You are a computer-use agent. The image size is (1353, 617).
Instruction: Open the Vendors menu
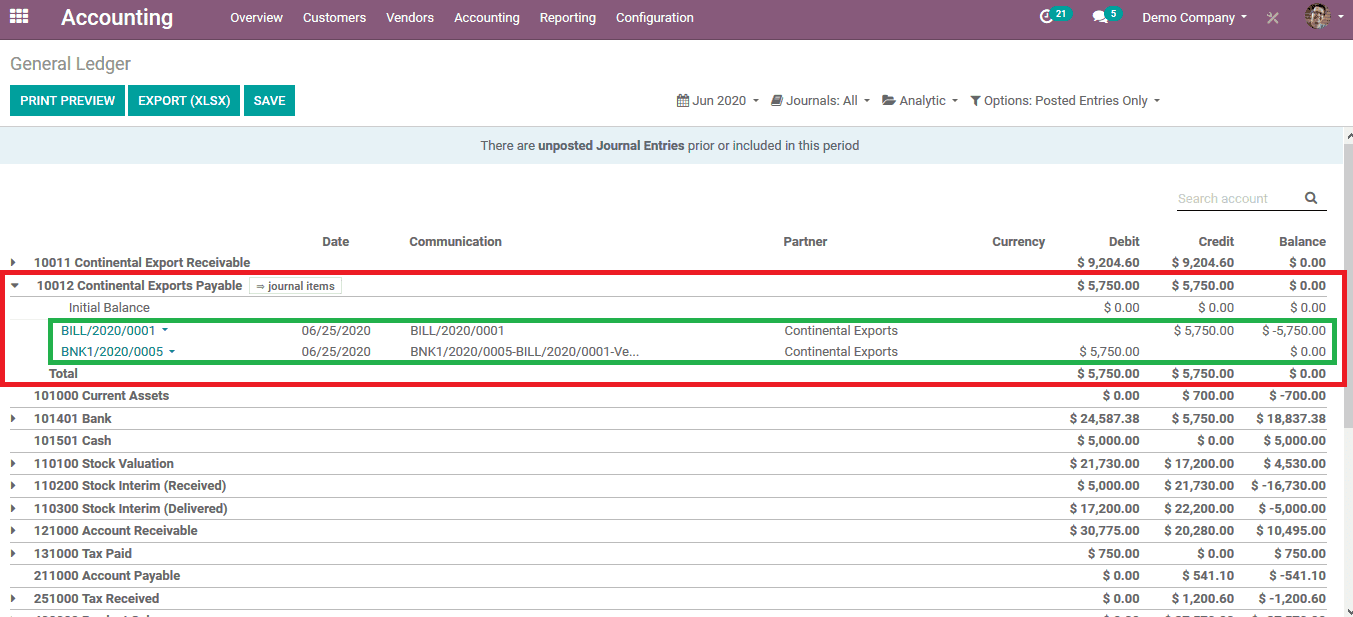tap(410, 17)
